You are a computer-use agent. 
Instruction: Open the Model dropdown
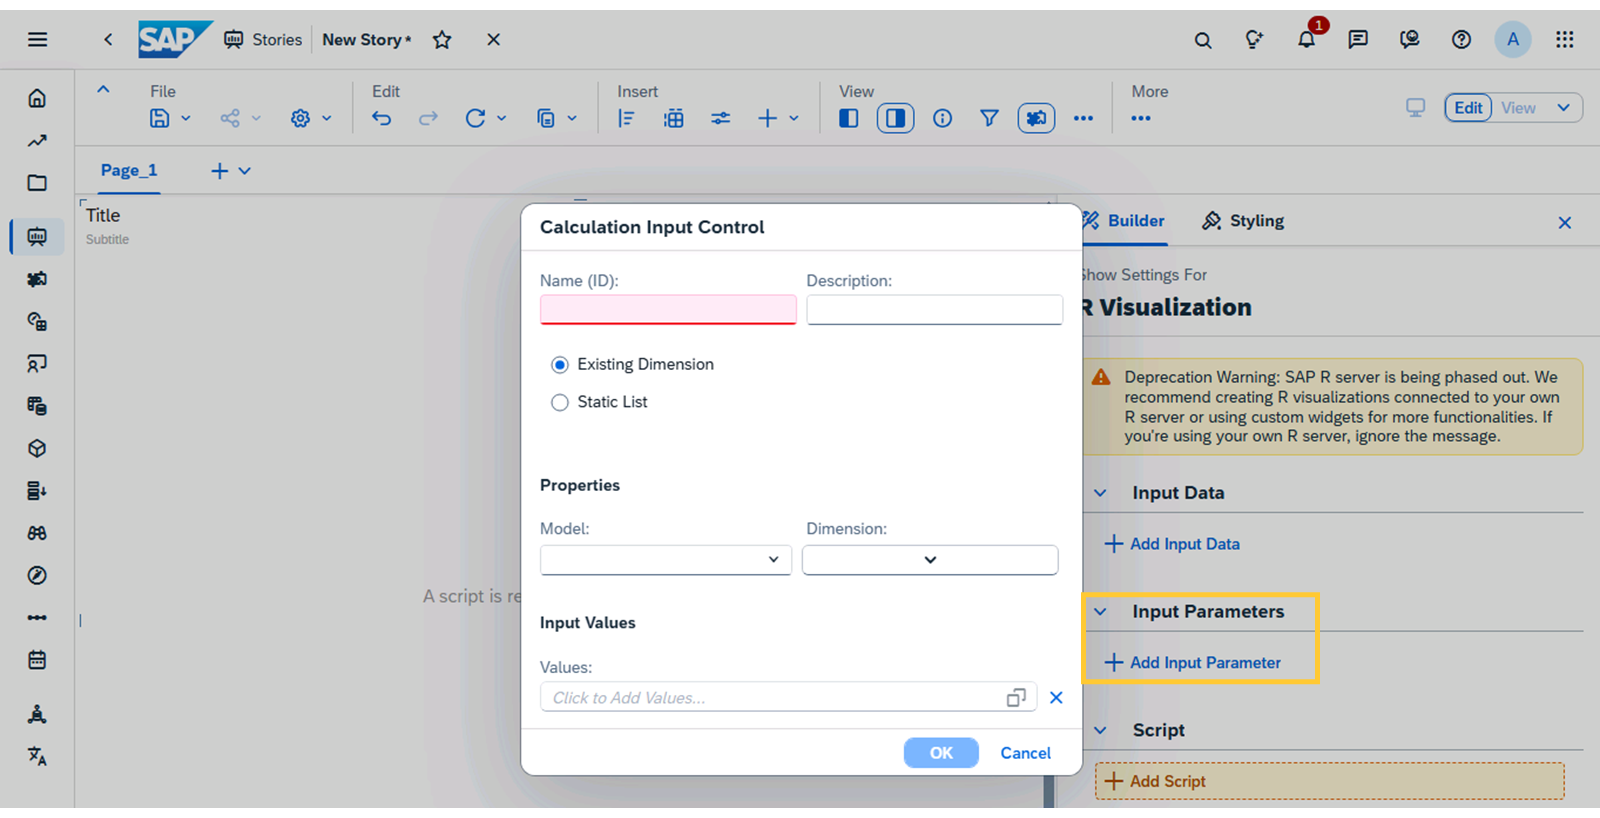[666, 560]
